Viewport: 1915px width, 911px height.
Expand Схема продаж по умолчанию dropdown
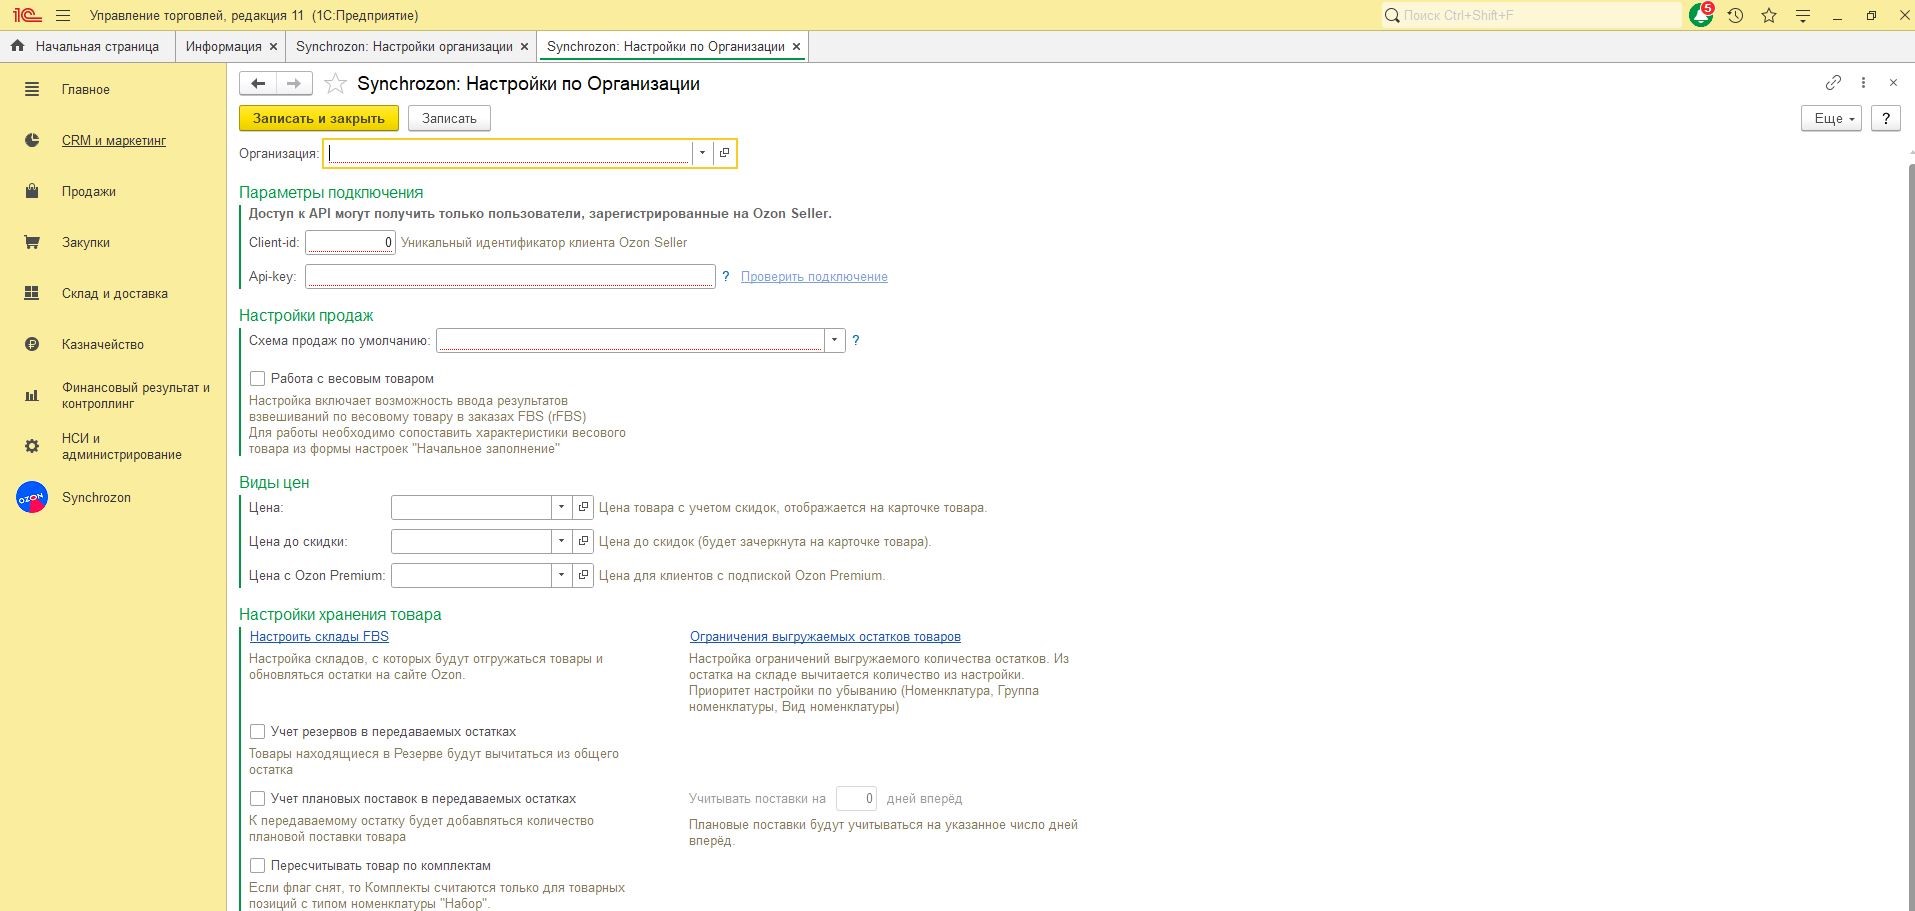click(x=834, y=340)
